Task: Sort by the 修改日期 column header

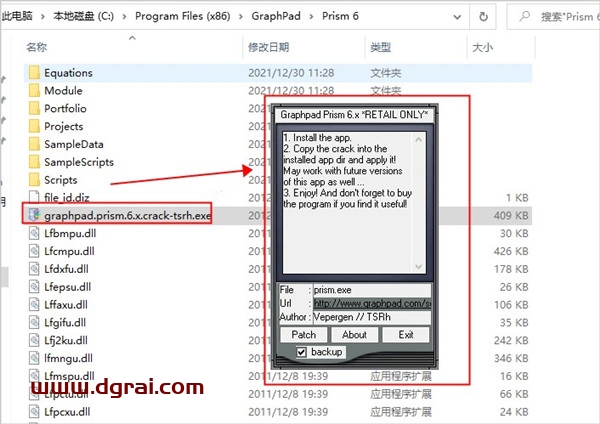Action: click(268, 48)
